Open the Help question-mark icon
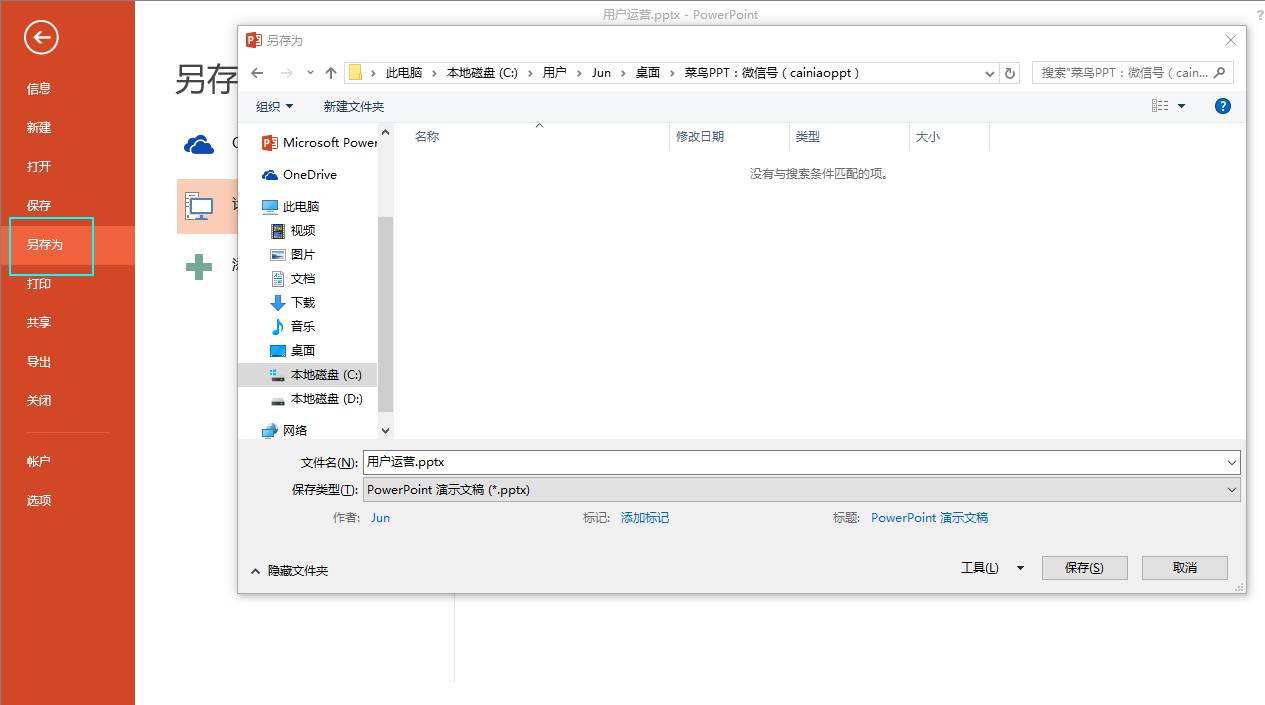The image size is (1265, 705). [1222, 105]
